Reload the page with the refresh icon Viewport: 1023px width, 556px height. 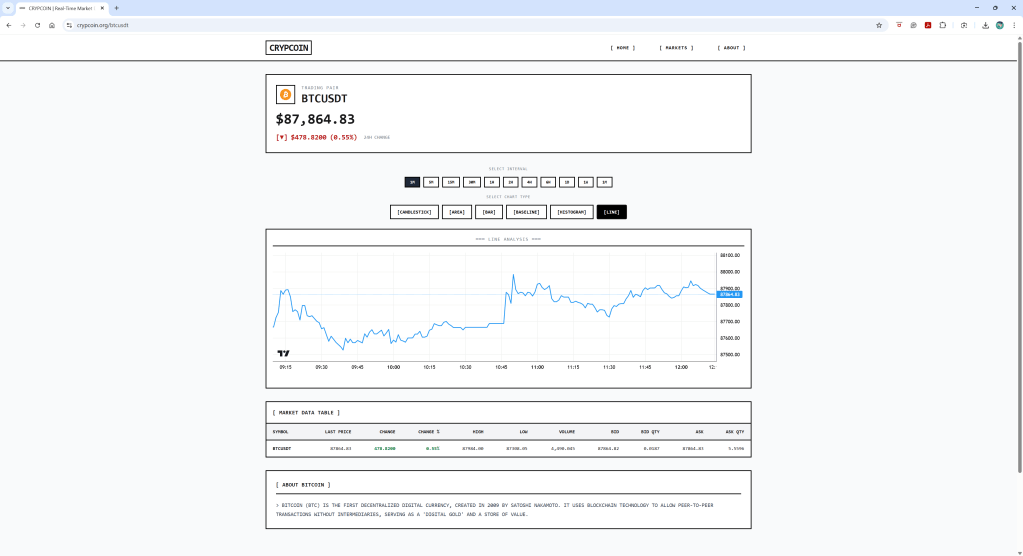(37, 25)
